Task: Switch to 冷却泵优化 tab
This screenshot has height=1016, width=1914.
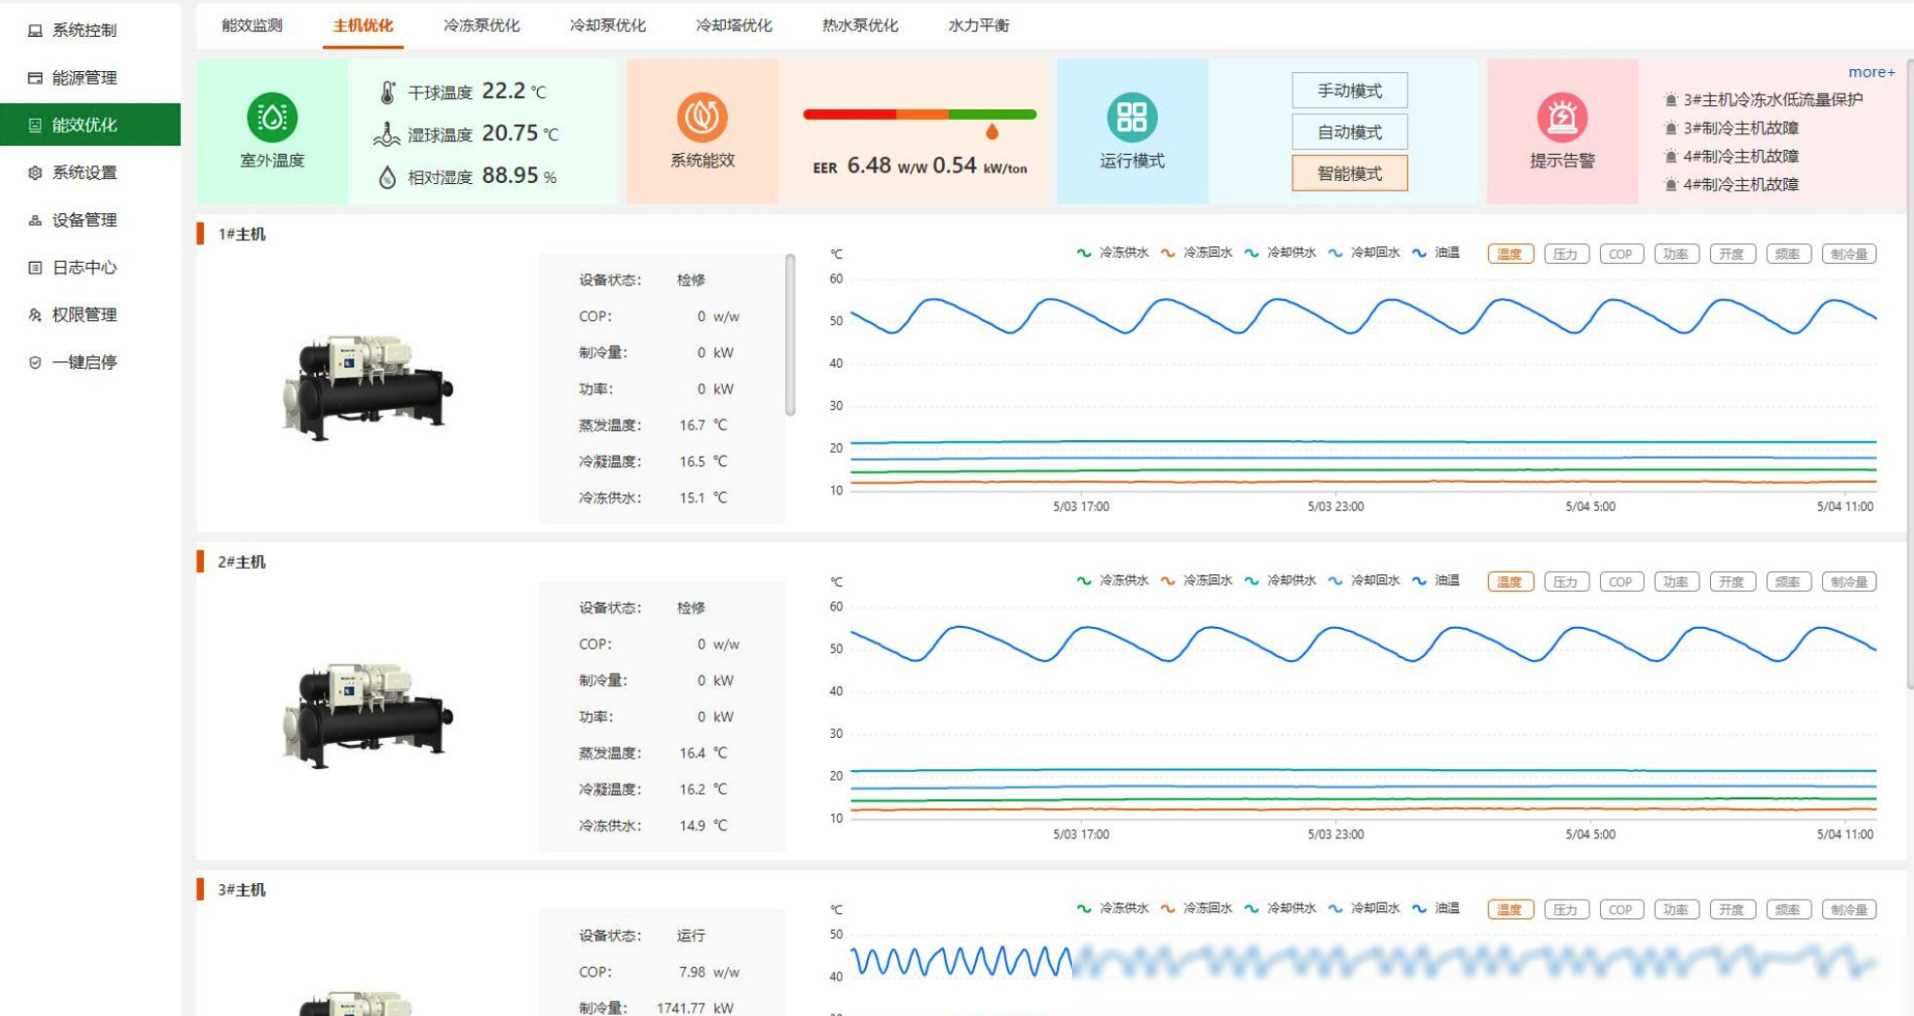Action: click(x=607, y=25)
